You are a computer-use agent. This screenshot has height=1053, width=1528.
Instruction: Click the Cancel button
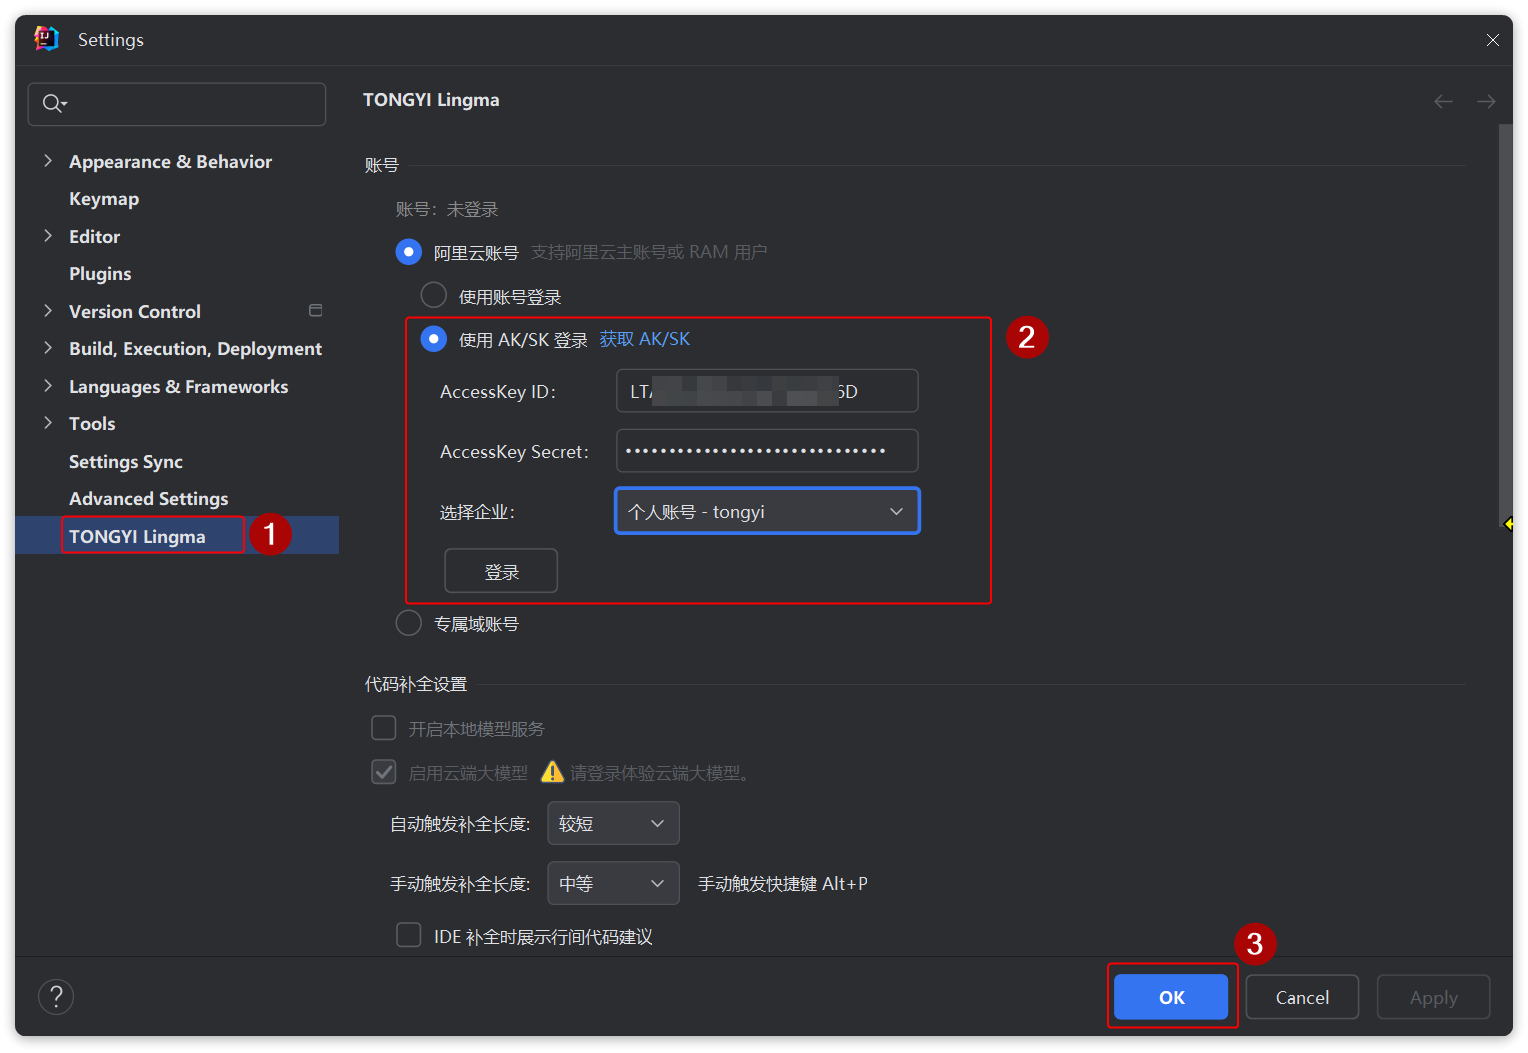click(x=1302, y=997)
